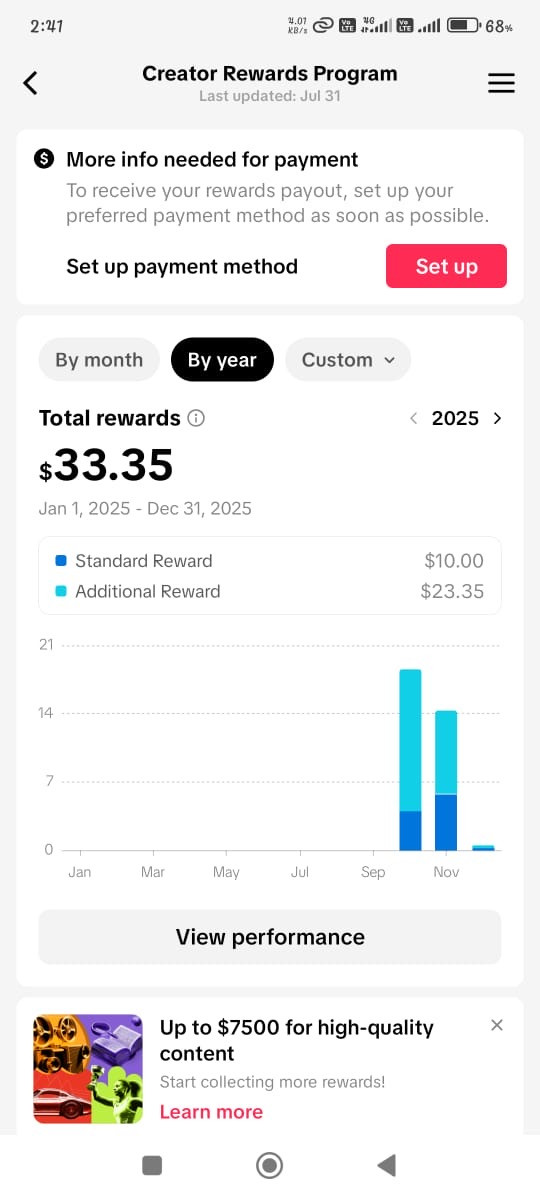Open the hamburger menu icon

pyautogui.click(x=501, y=84)
